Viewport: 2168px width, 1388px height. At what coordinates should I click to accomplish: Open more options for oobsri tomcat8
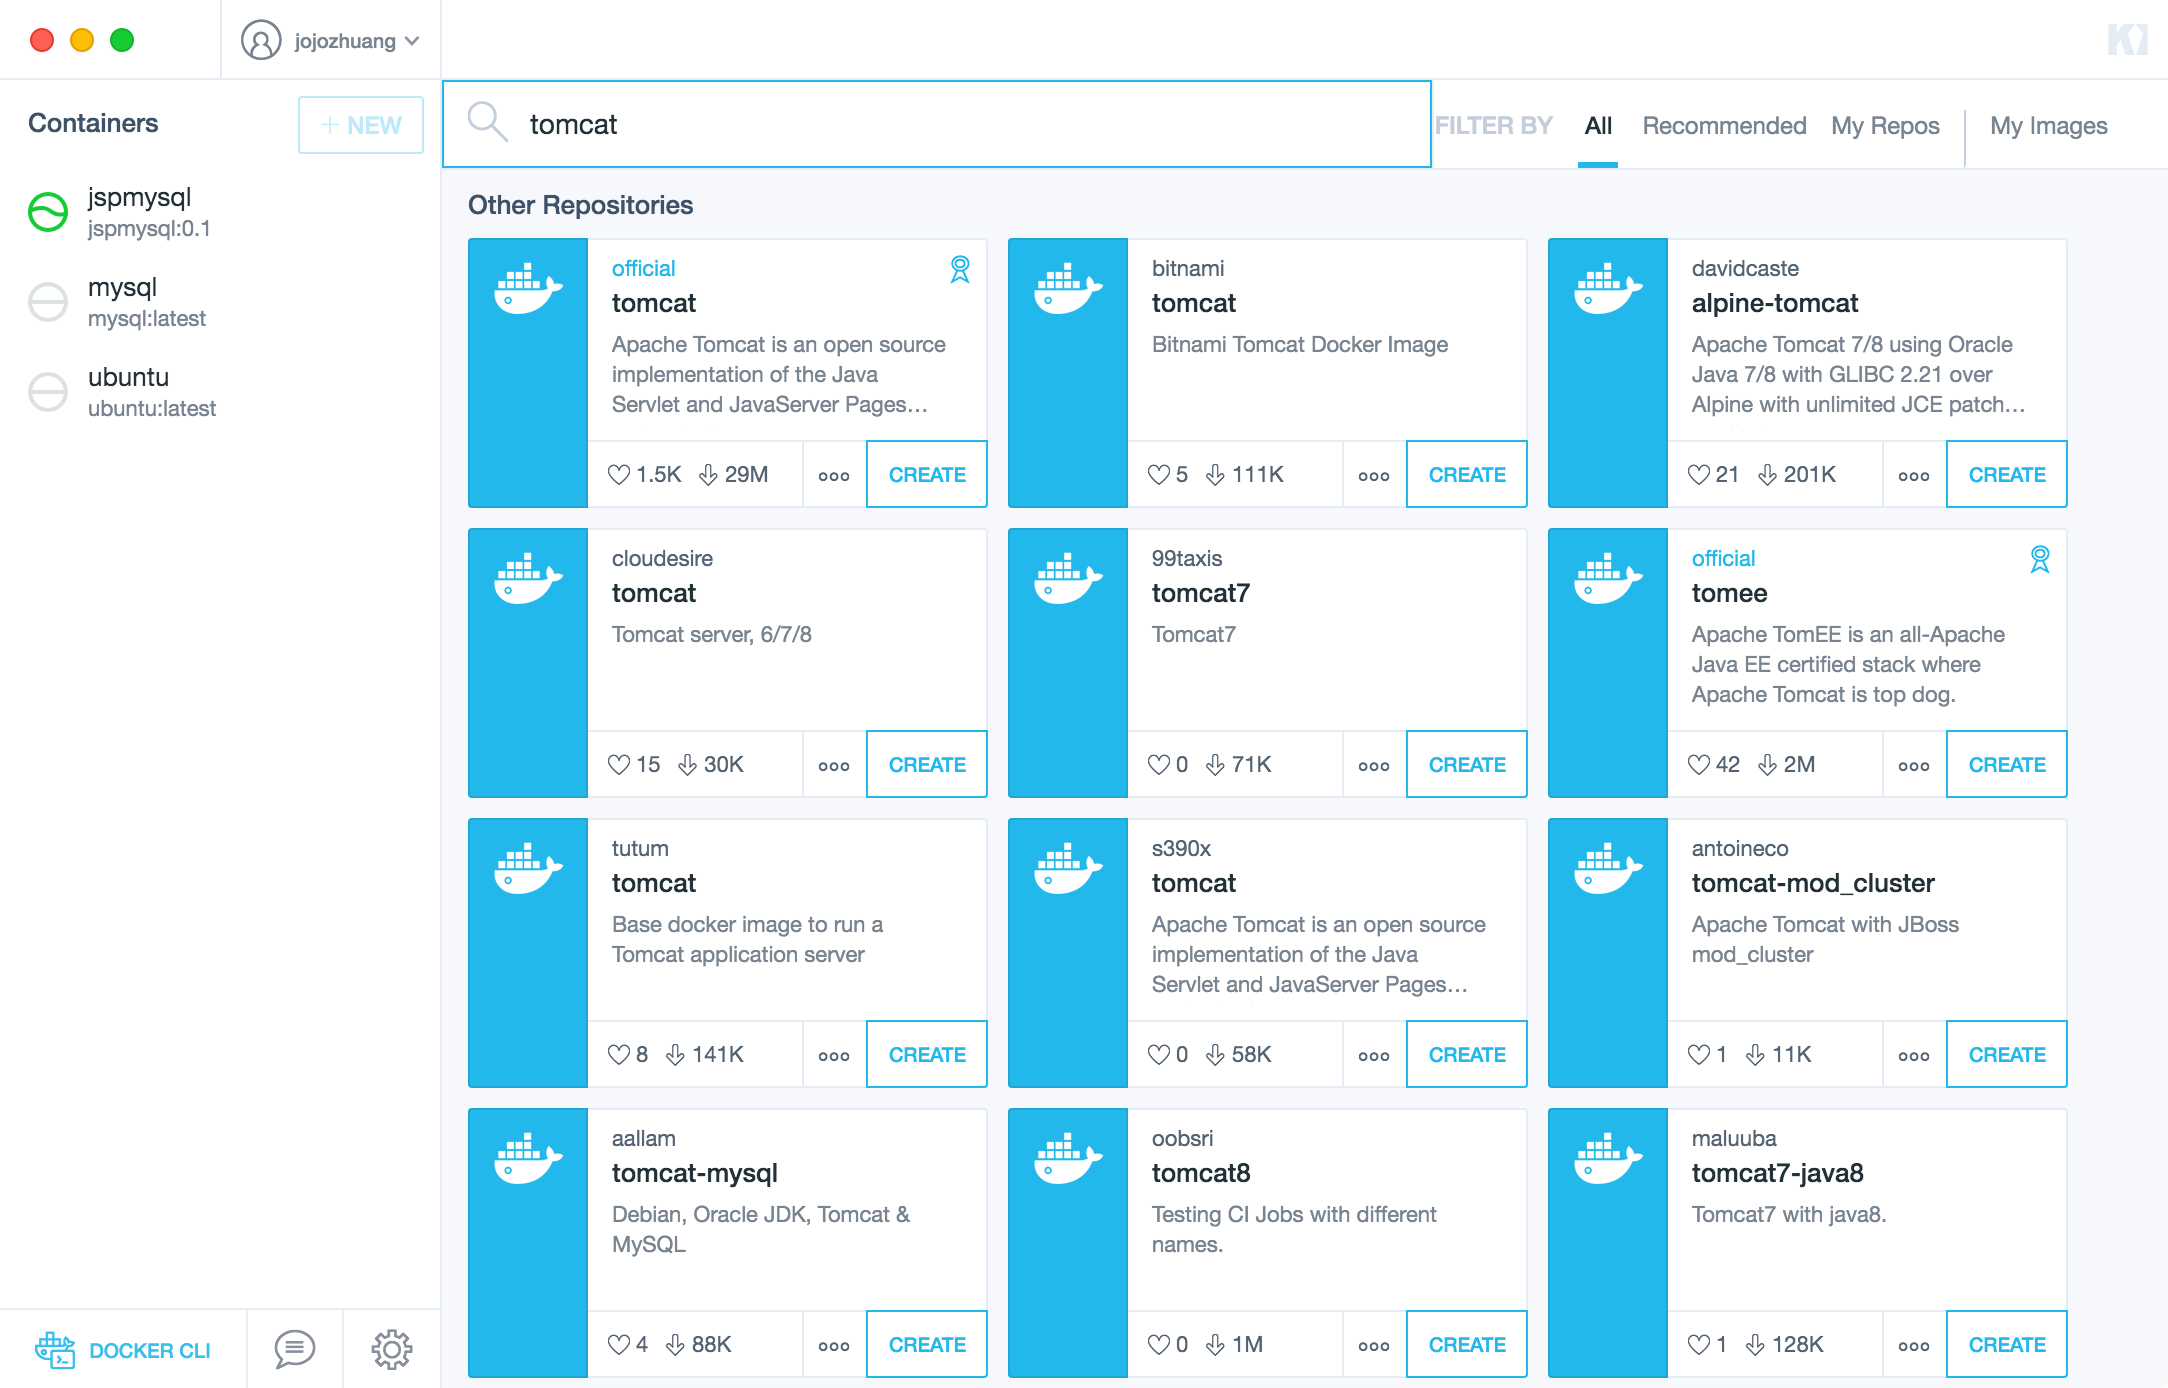point(1374,1346)
